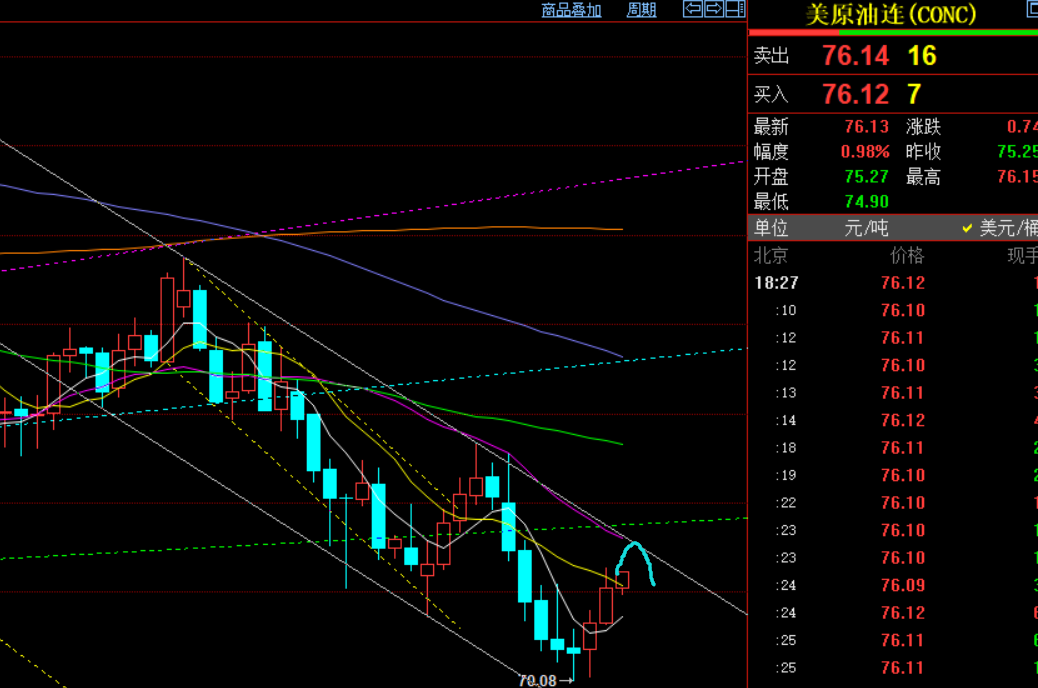Click the latest price 76.13 value
Screen dimensions: 1038x688
(866, 127)
